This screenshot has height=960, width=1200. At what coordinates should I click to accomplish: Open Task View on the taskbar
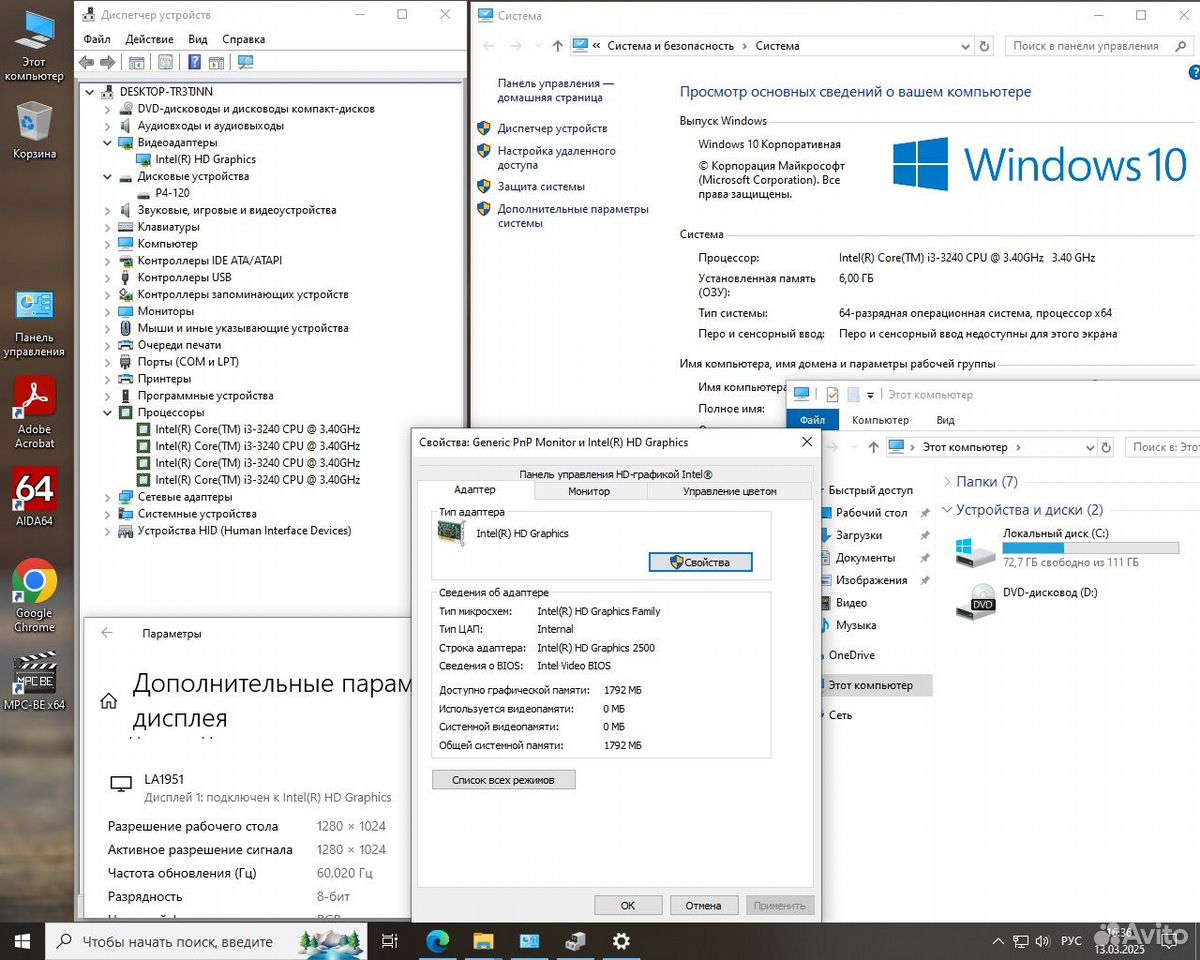pos(390,941)
